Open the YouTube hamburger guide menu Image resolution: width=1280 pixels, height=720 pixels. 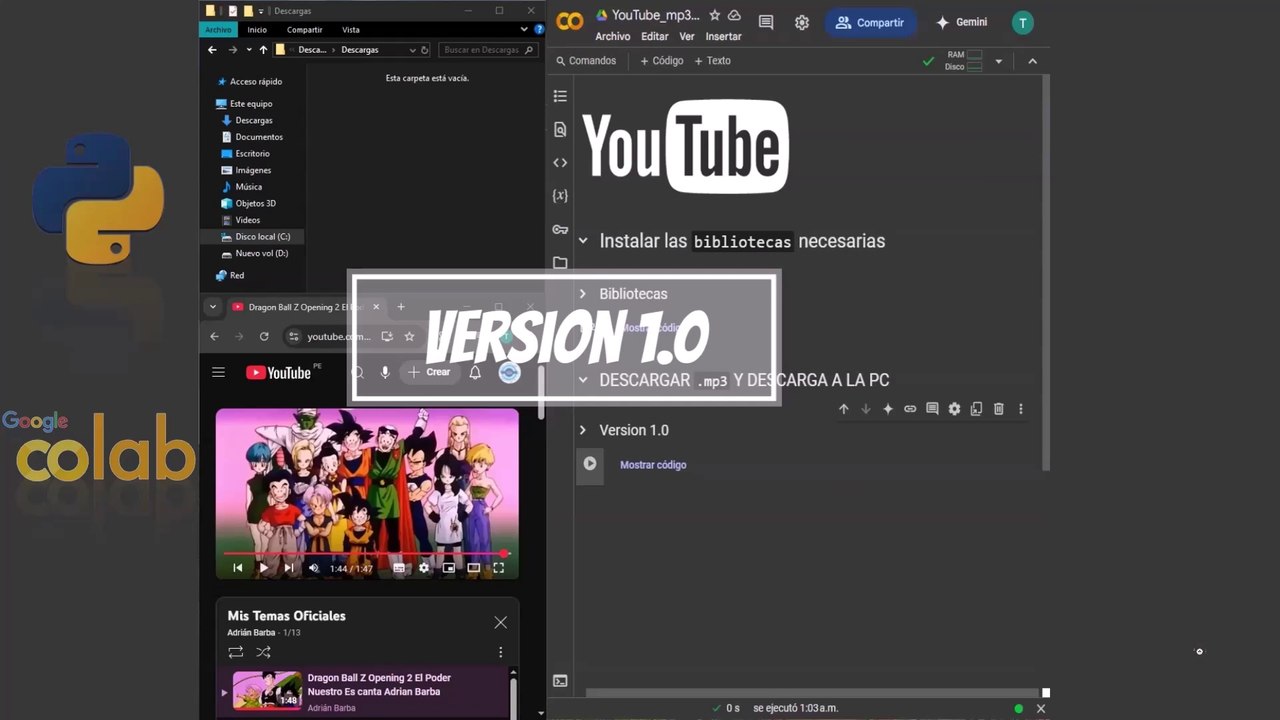tap(219, 372)
